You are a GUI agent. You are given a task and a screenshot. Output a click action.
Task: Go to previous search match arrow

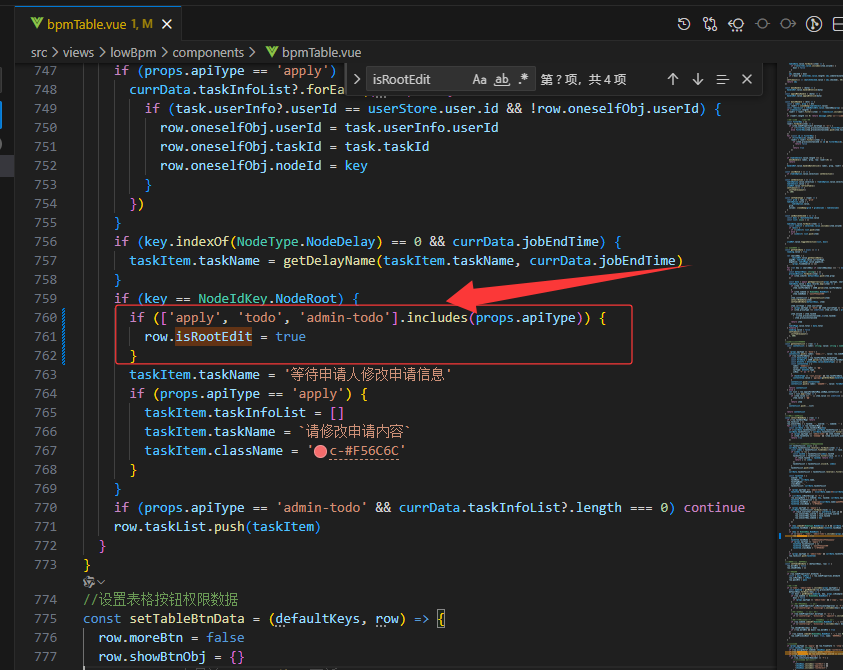pyautogui.click(x=673, y=79)
